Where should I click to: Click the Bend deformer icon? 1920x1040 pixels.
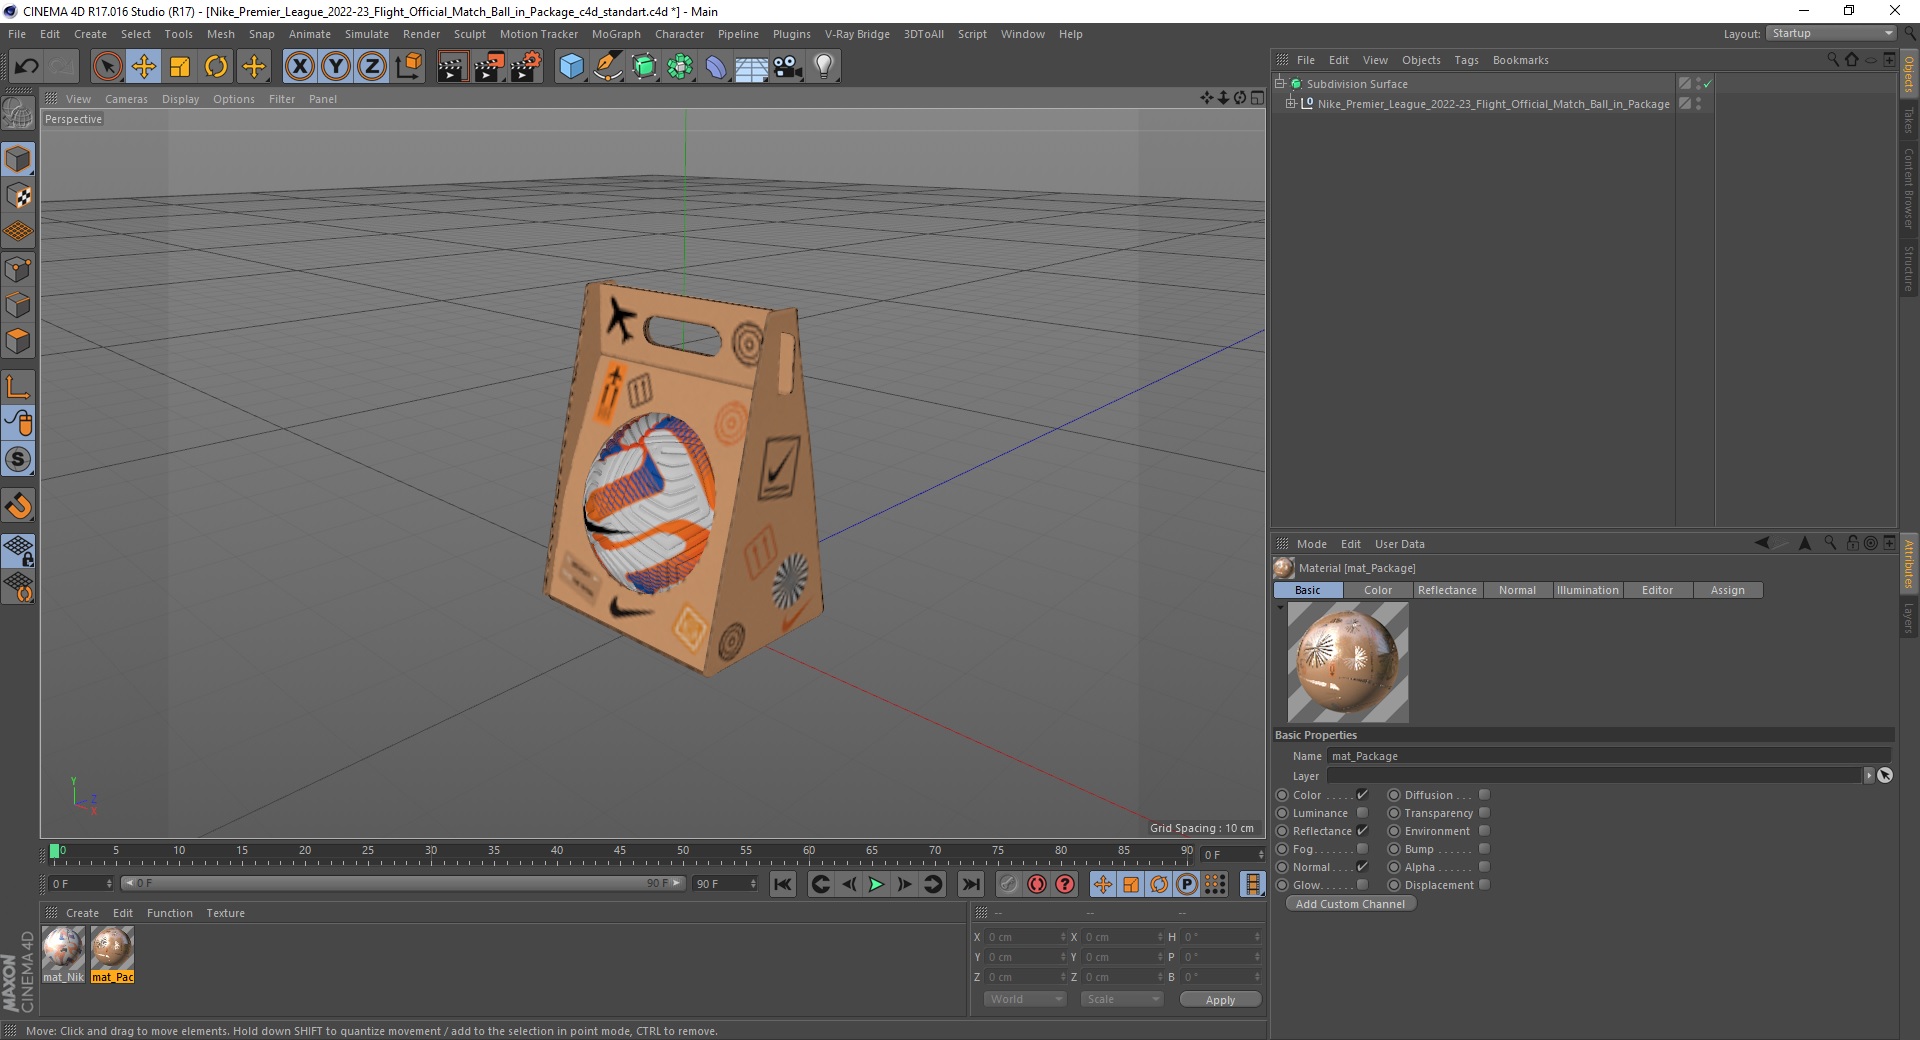click(x=716, y=67)
